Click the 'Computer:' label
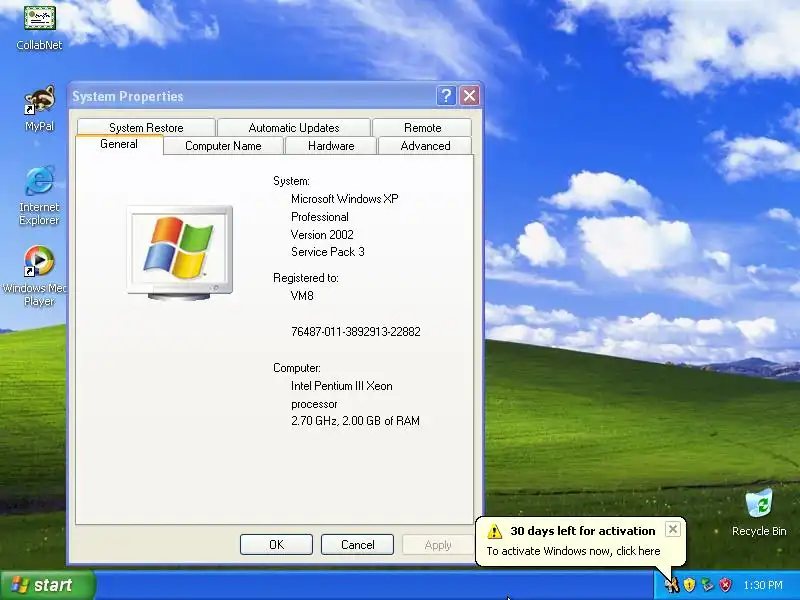This screenshot has height=600, width=800. 296,368
